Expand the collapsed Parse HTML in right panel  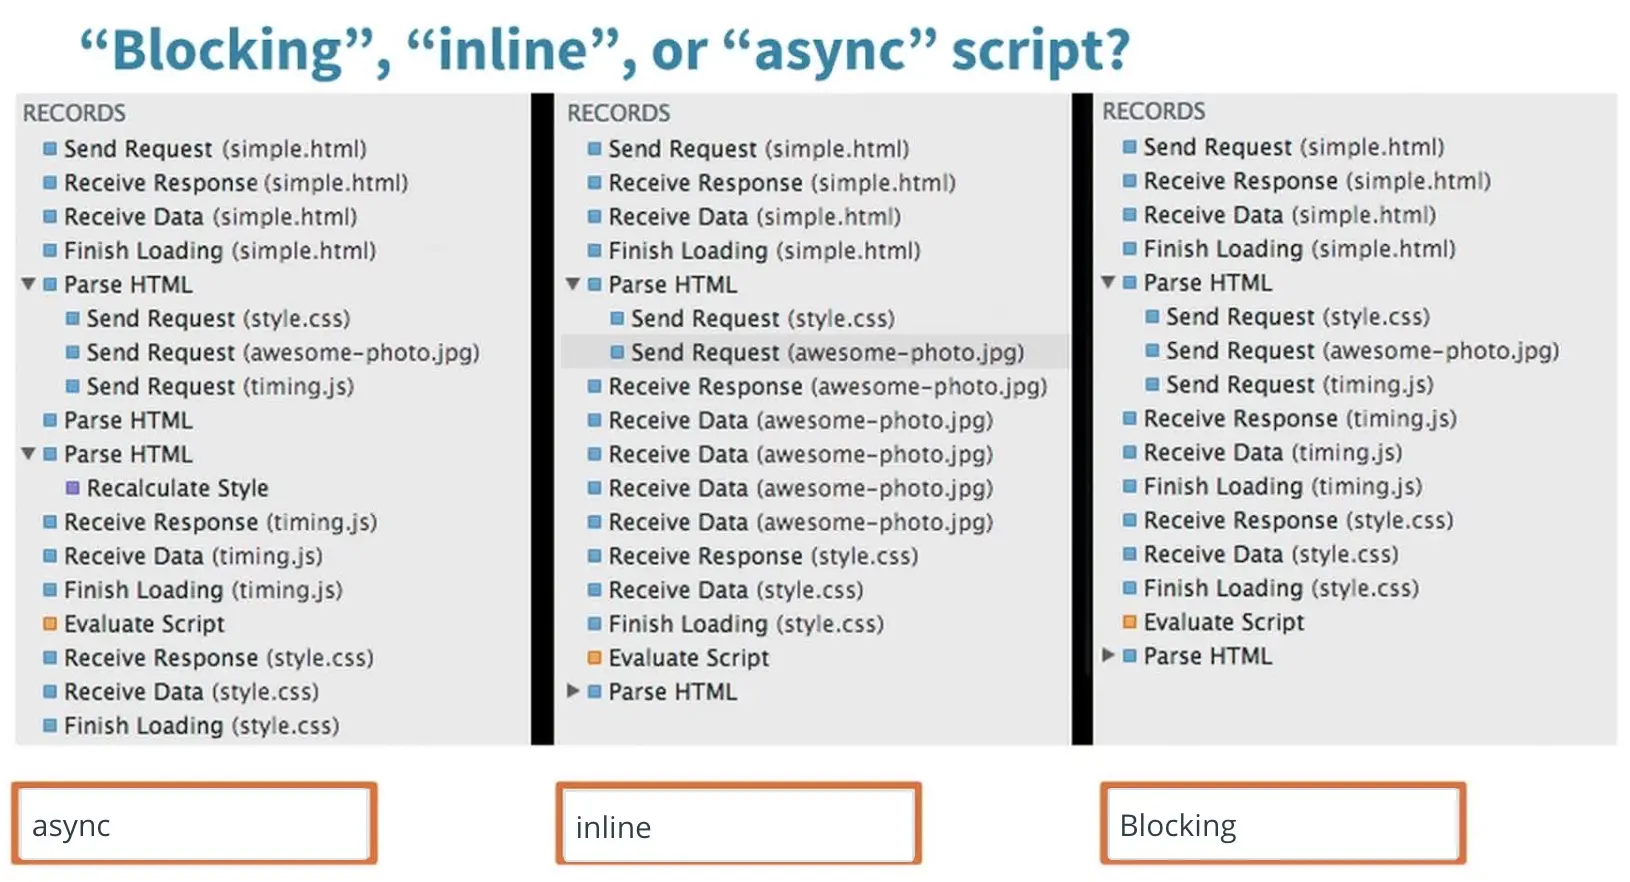[1108, 656]
